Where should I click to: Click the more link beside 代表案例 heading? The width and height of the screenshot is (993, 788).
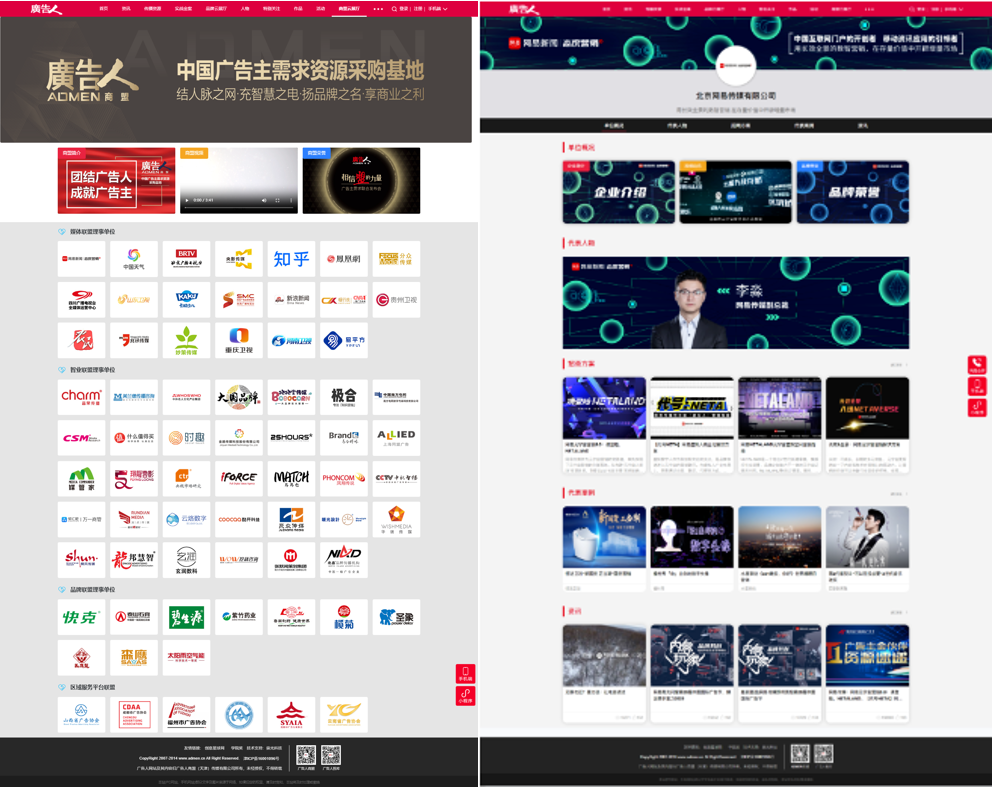(x=899, y=493)
